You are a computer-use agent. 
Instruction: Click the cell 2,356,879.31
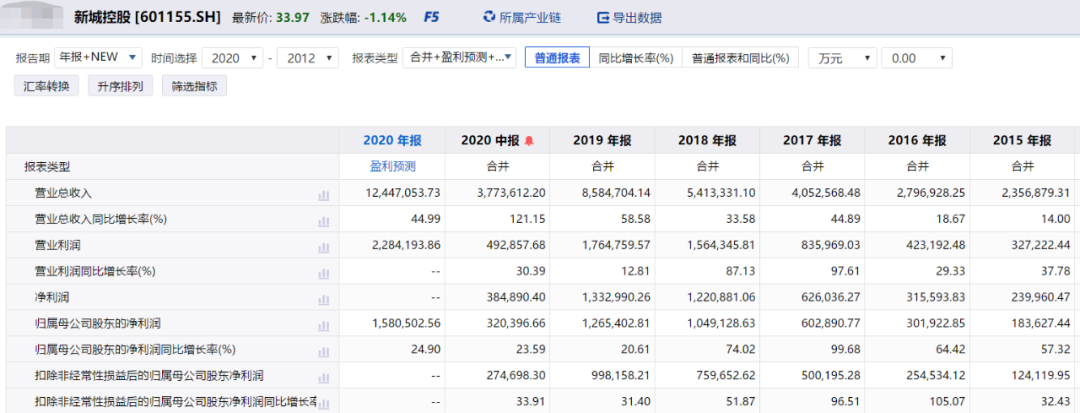point(1037,195)
